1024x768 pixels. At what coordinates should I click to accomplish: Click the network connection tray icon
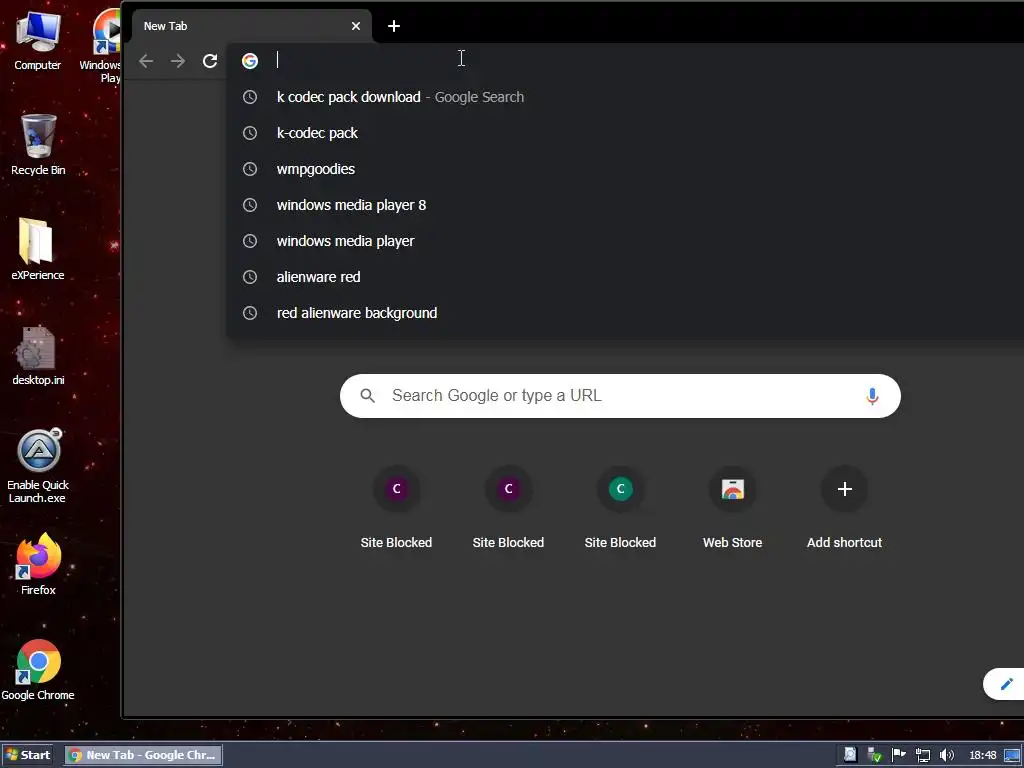923,755
